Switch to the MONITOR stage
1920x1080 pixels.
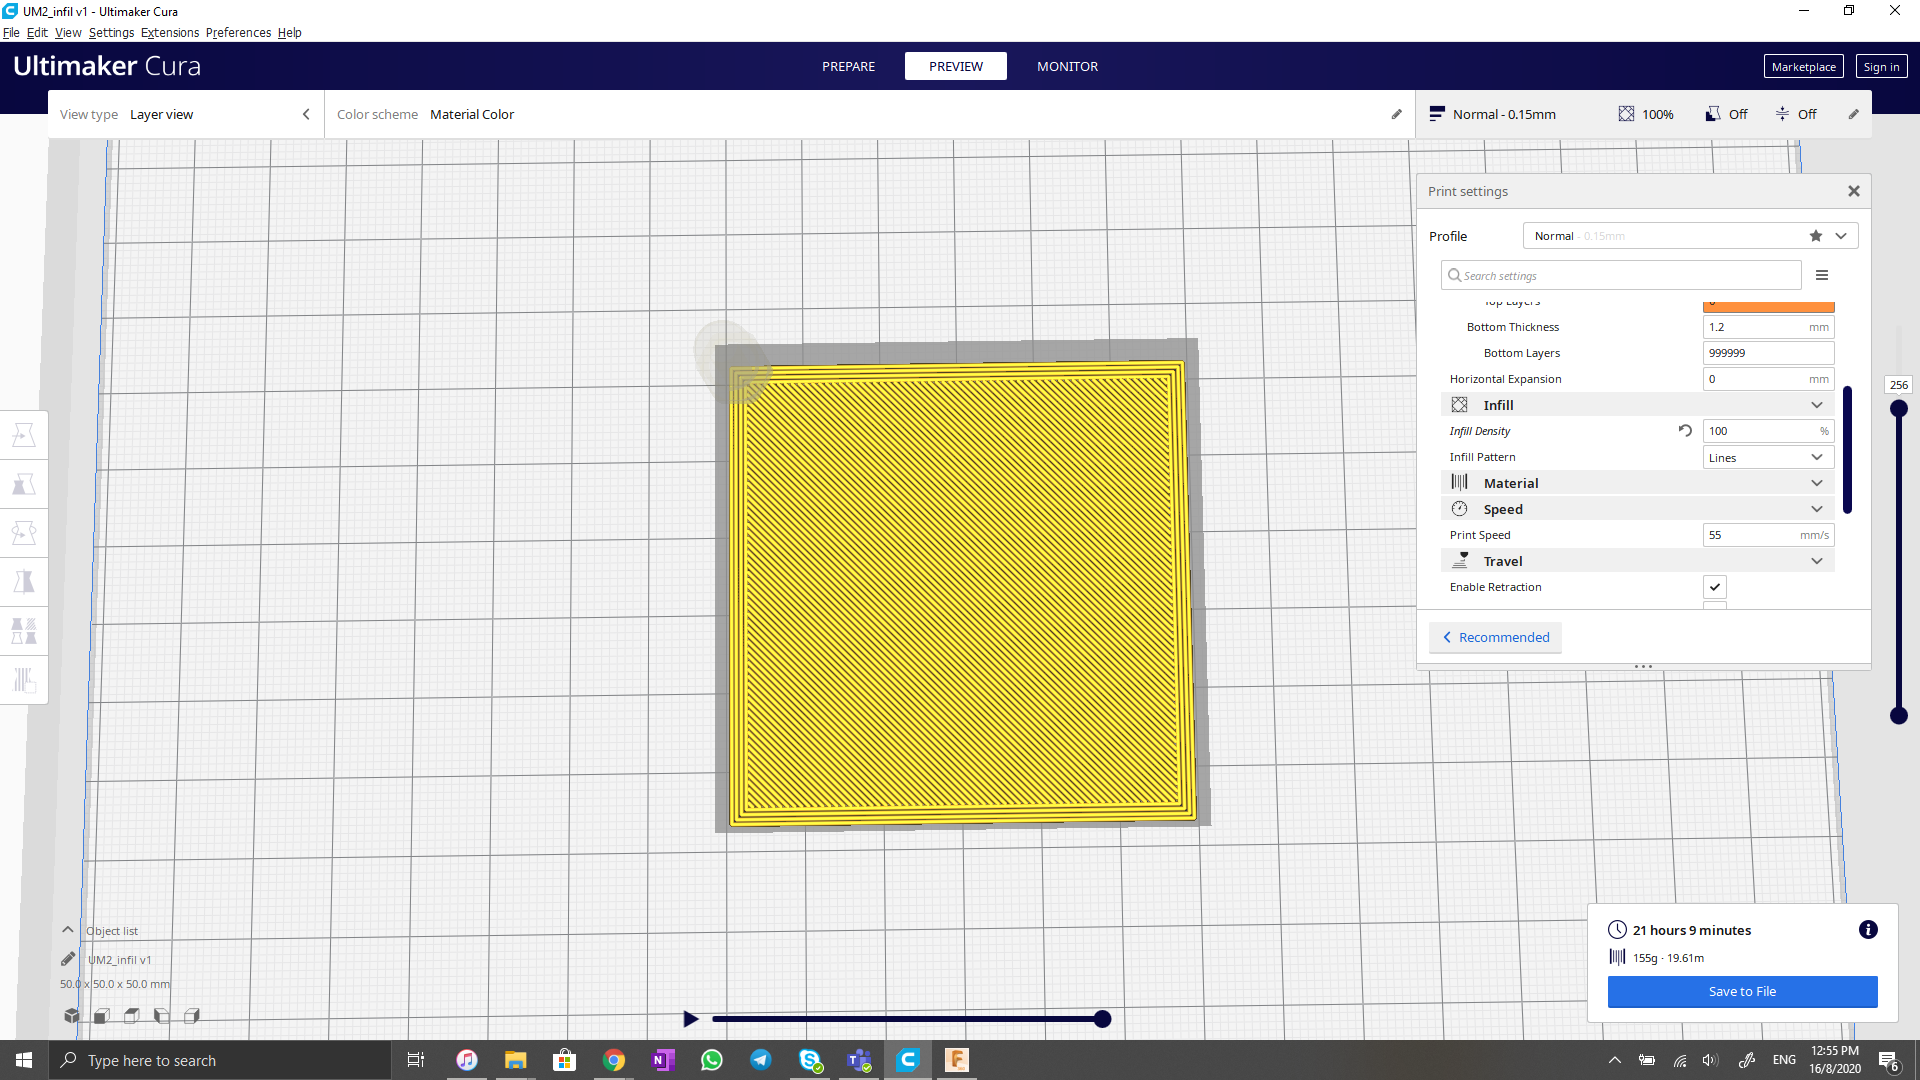[x=1067, y=66]
